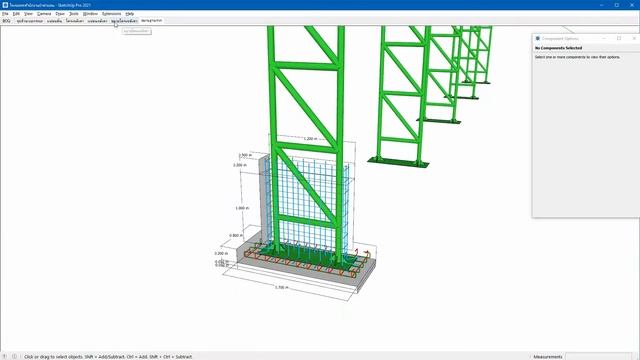640x360 pixels.
Task: Select the 1.200 m dimension label
Action: point(311,139)
